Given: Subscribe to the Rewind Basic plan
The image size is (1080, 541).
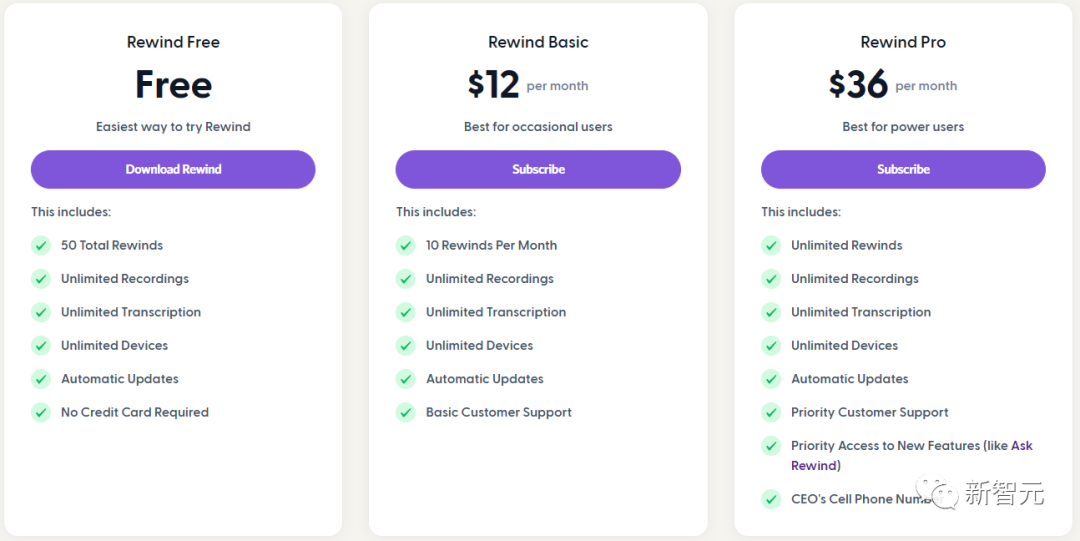Looking at the screenshot, I should [x=538, y=170].
